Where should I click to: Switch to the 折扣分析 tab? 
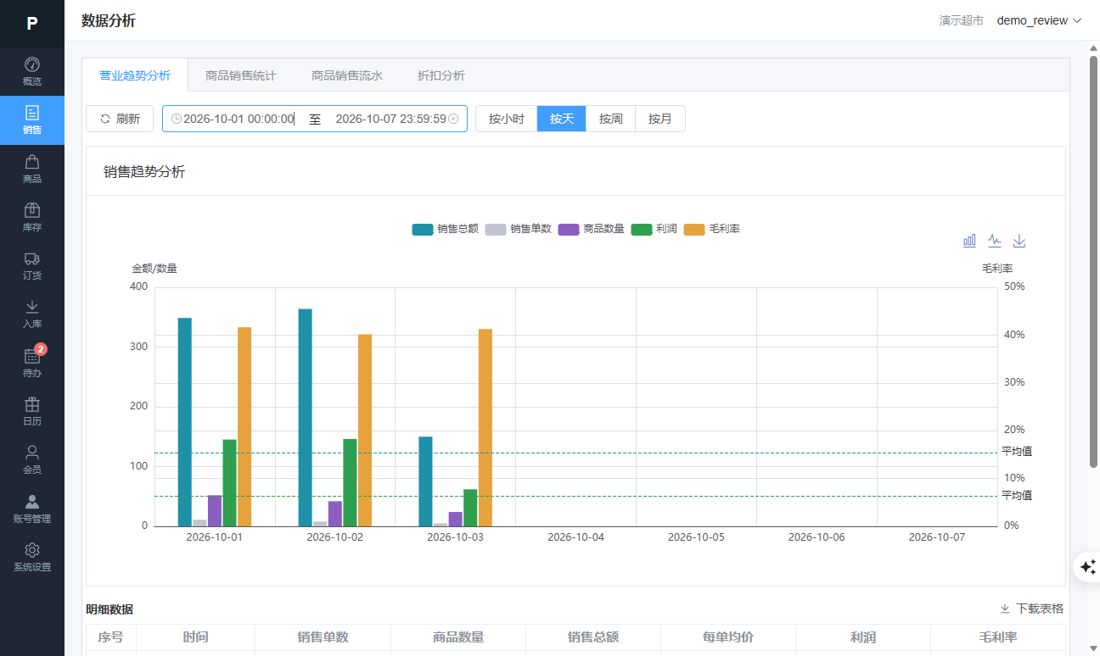(x=441, y=75)
